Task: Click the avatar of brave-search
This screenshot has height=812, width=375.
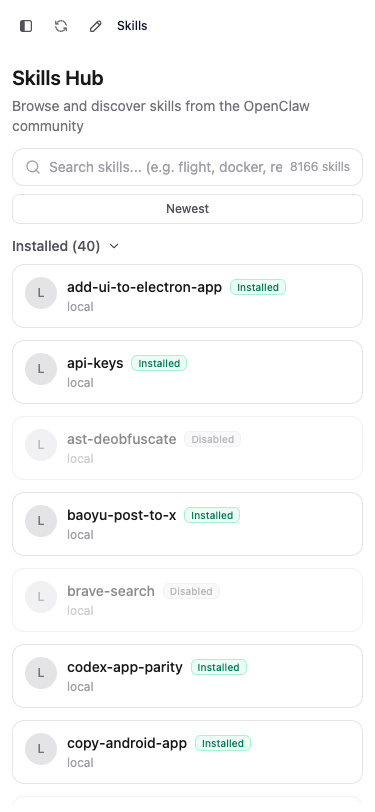Action: pyautogui.click(x=41, y=598)
